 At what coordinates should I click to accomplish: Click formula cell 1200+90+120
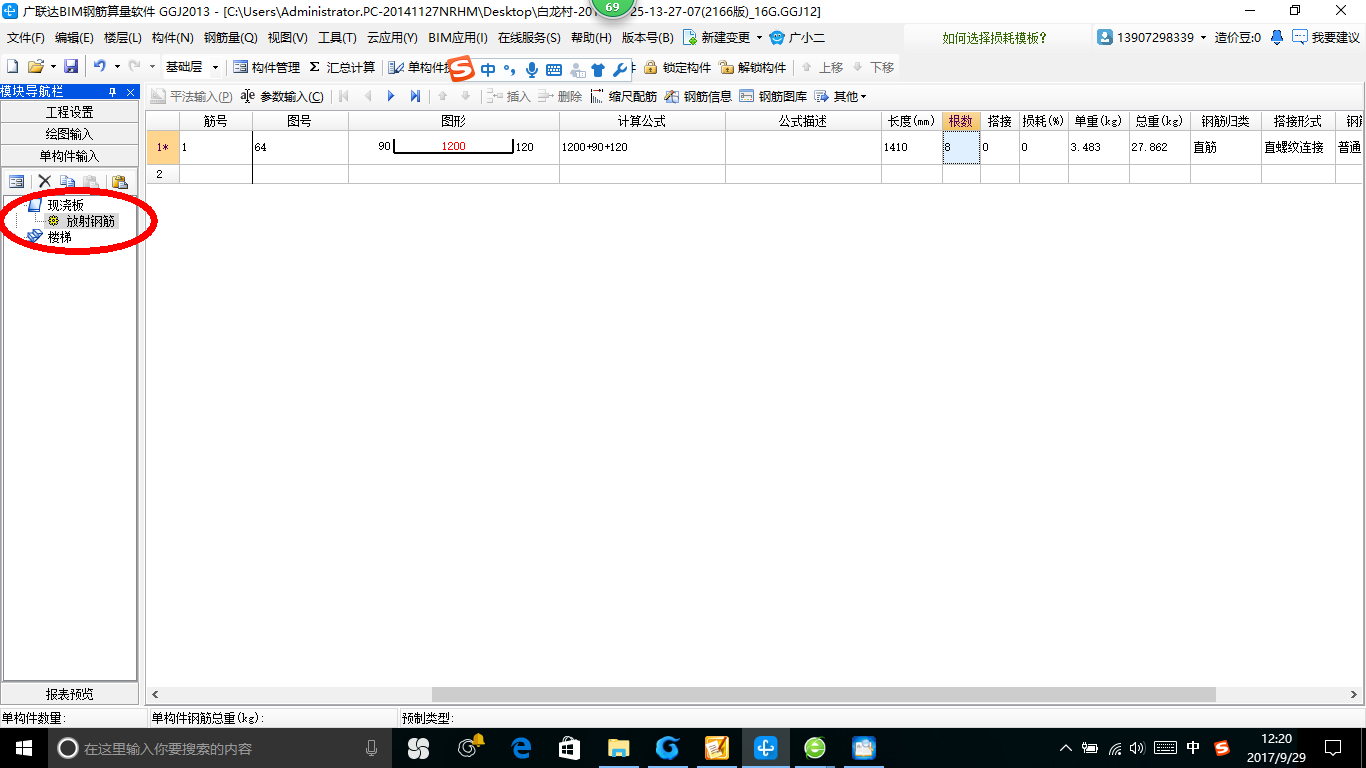pyautogui.click(x=642, y=147)
